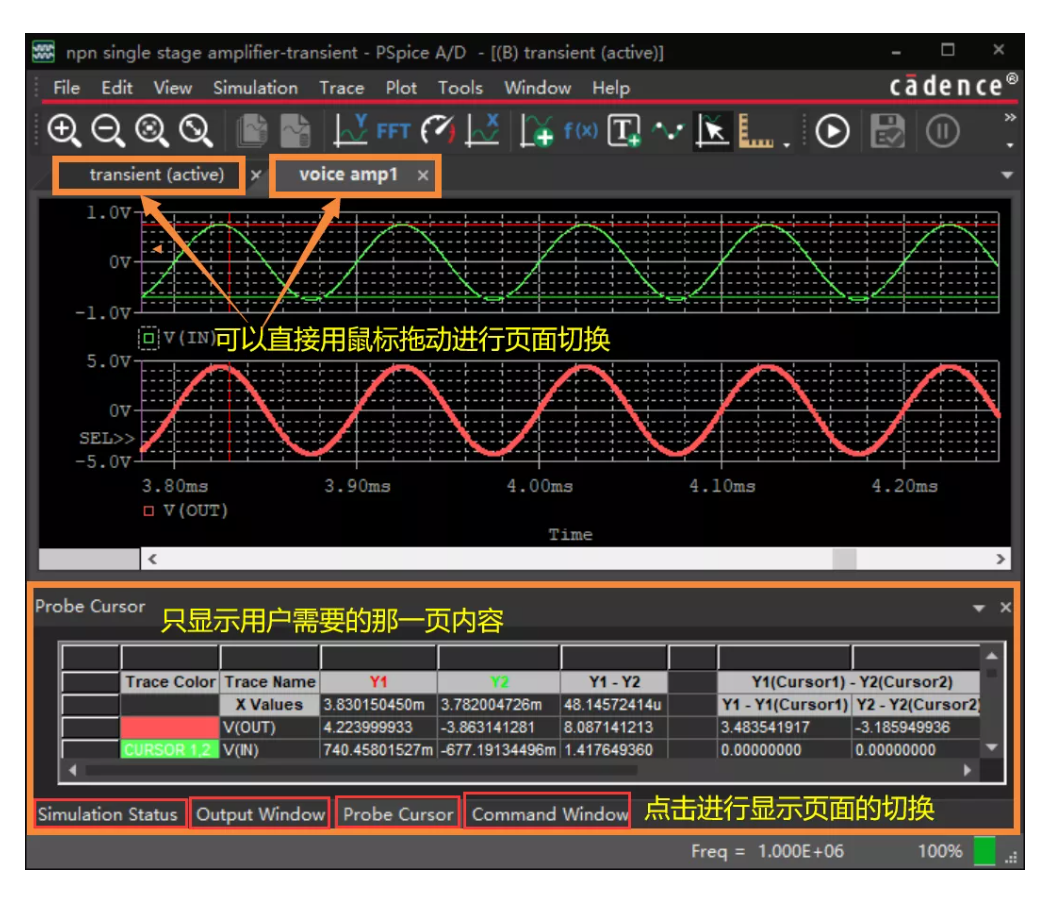
Task: Click the plot horizontal scrollbar thumb
Action: (844, 559)
